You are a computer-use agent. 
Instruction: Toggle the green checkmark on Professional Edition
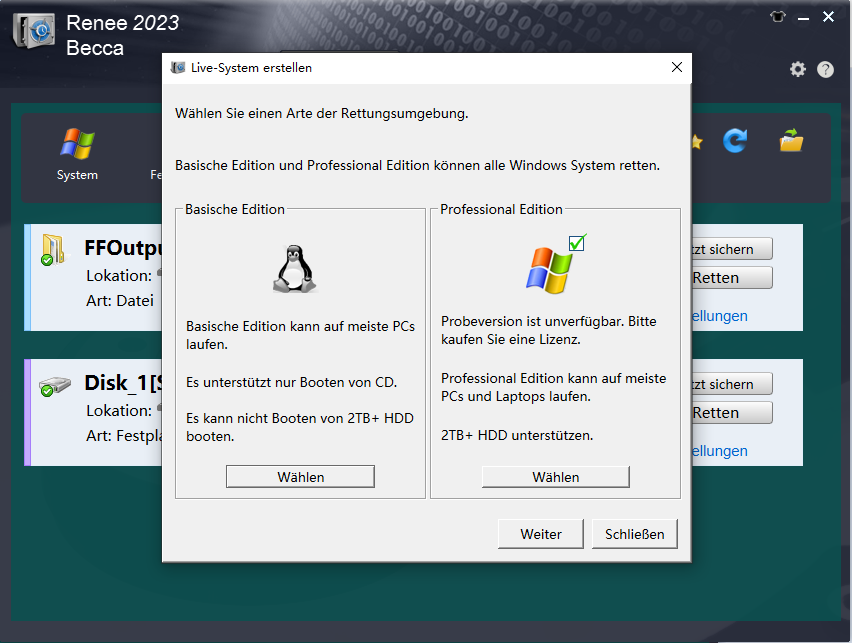click(575, 243)
